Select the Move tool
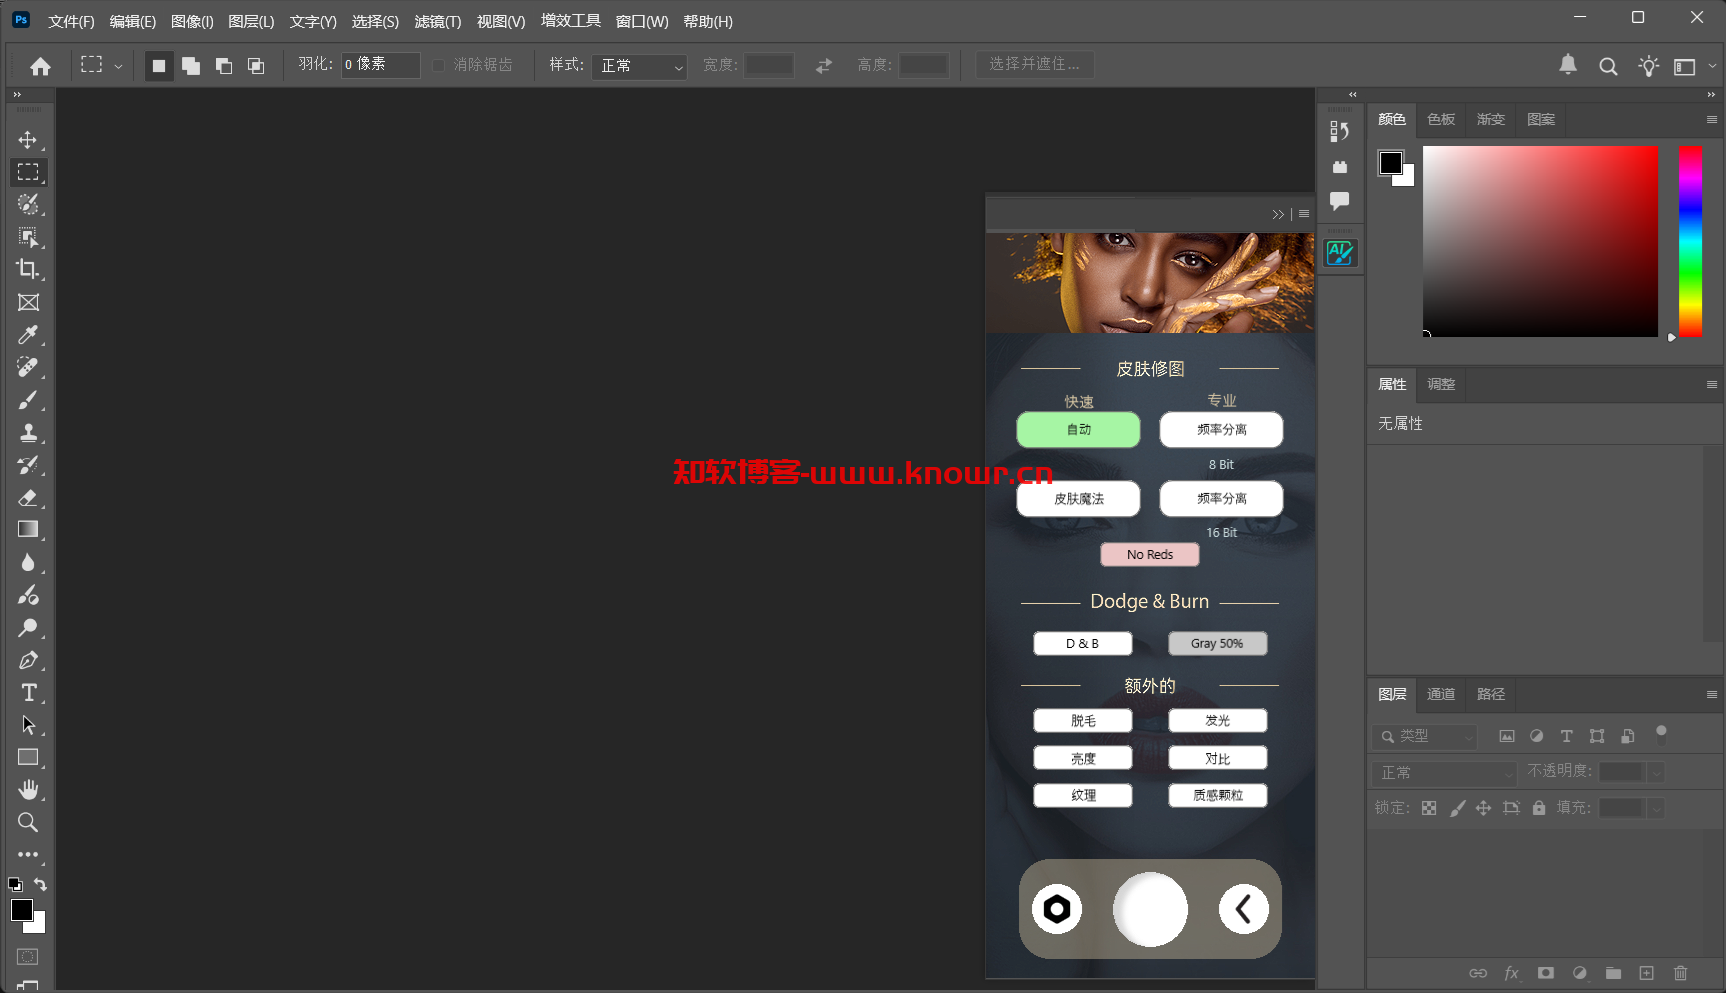 pyautogui.click(x=28, y=140)
